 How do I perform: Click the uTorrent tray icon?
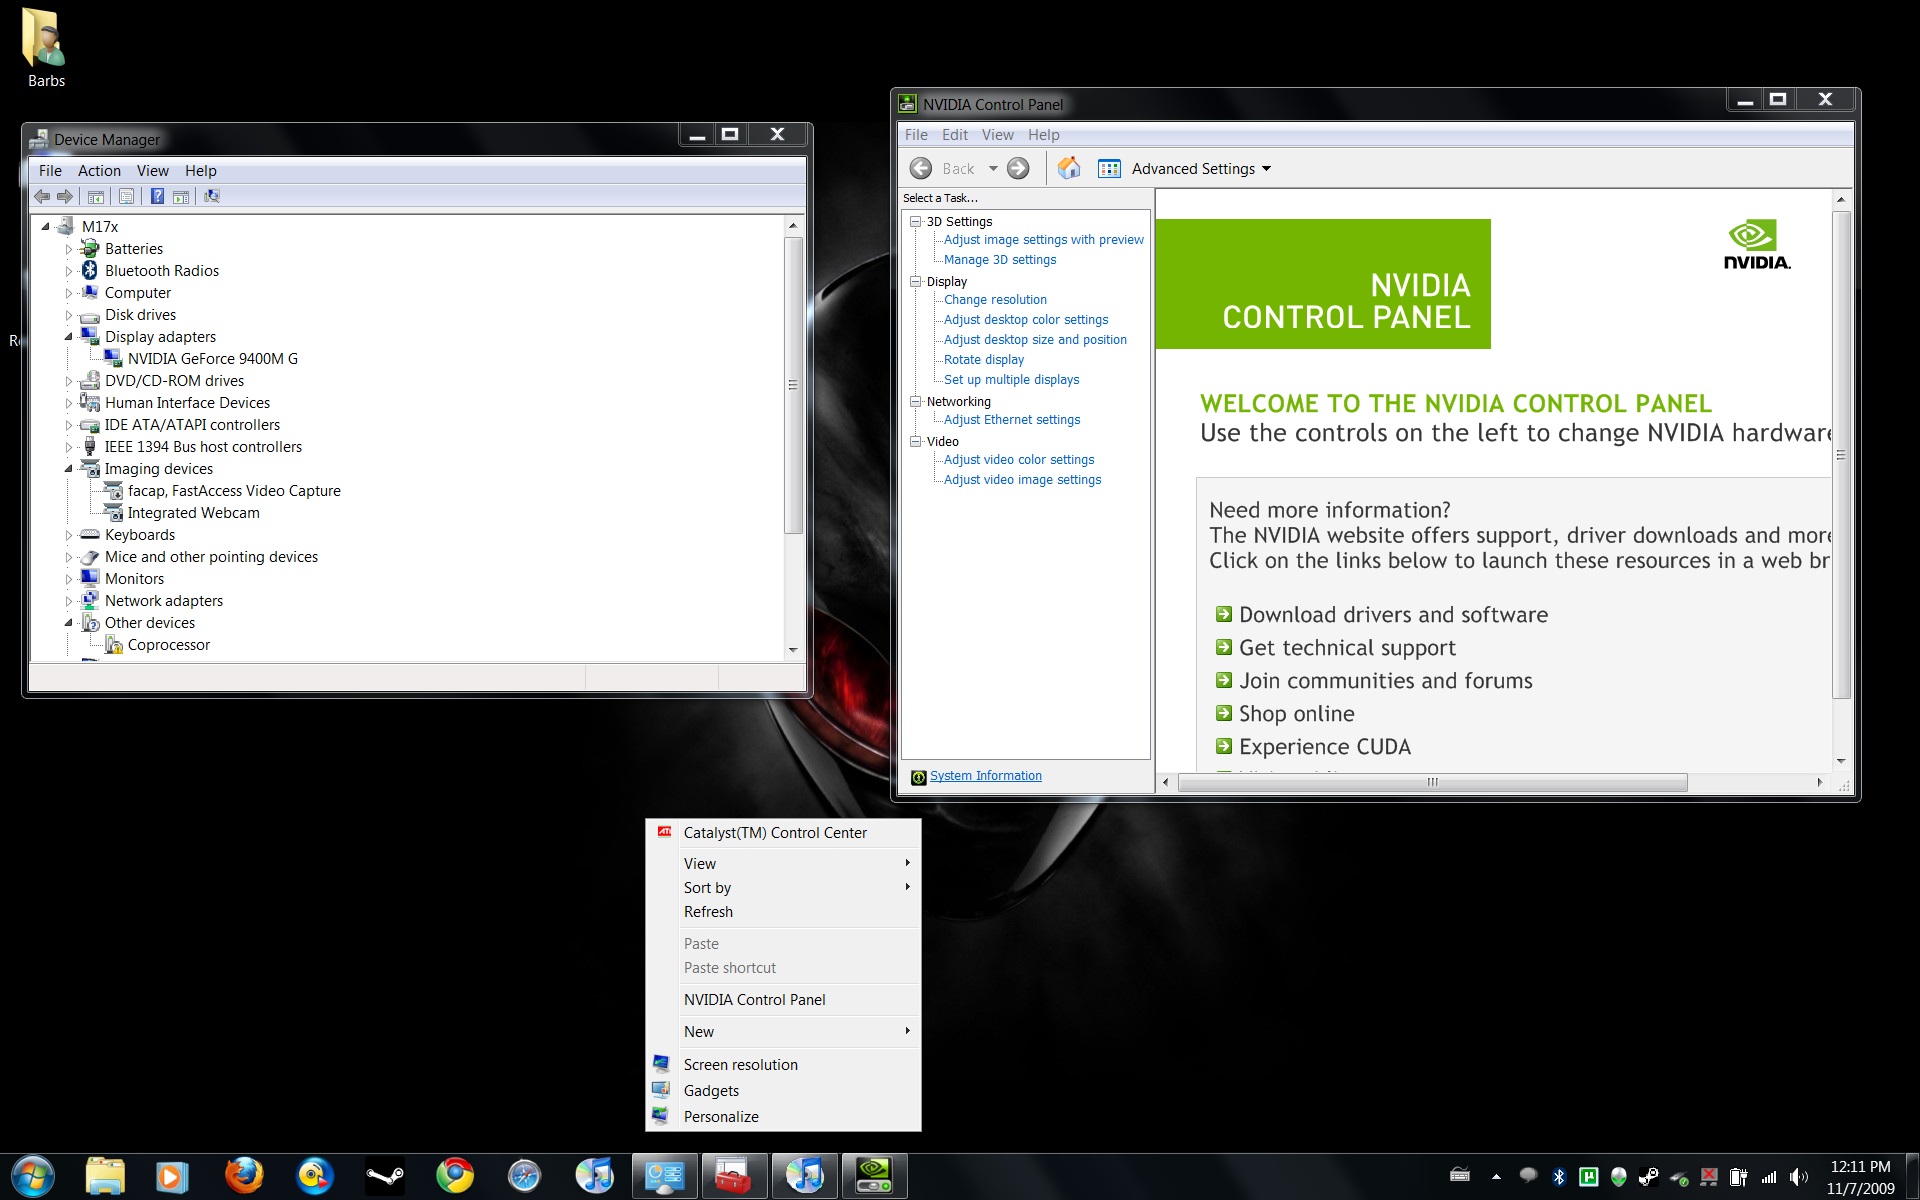point(1588,1177)
